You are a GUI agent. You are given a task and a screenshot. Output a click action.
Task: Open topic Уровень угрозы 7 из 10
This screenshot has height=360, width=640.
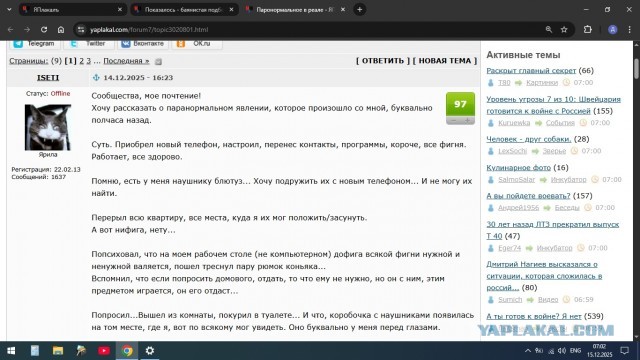point(553,105)
